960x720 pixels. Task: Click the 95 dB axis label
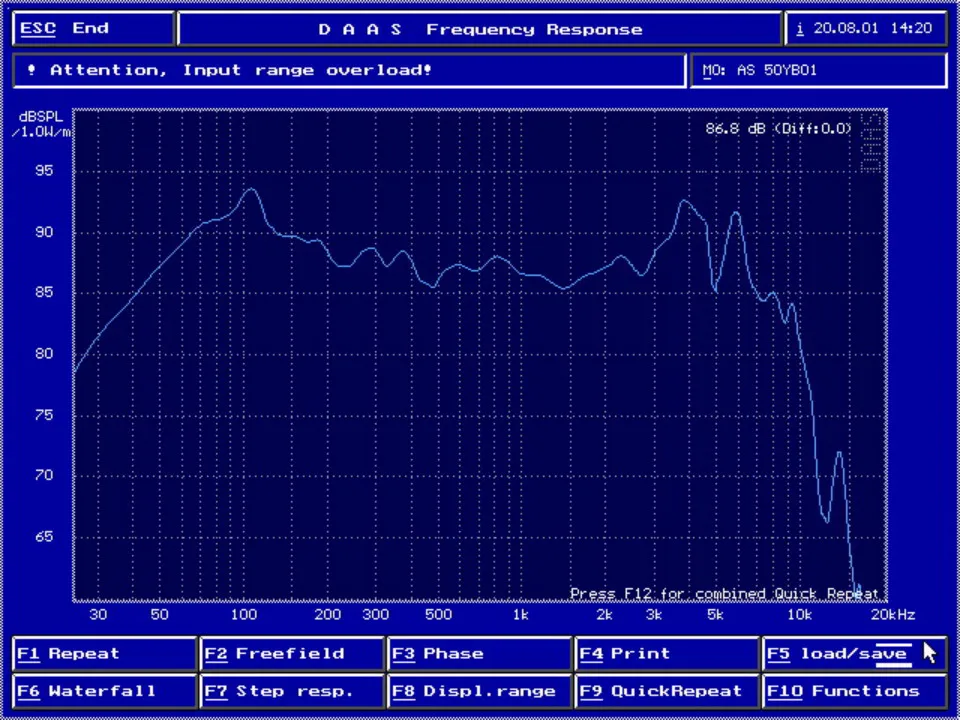[44, 170]
